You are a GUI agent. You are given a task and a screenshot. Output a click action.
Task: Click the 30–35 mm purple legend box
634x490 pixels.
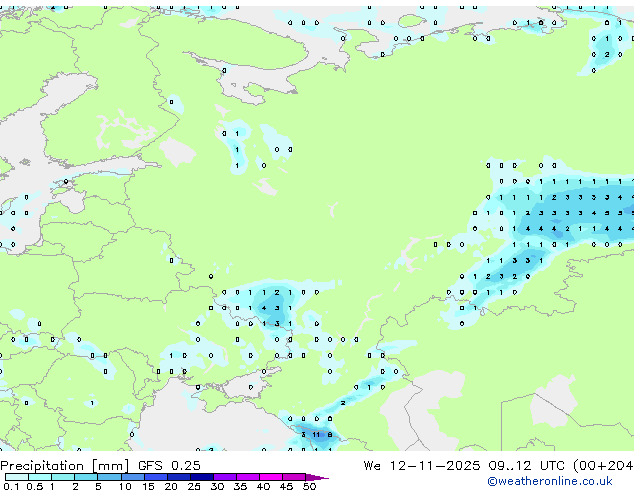point(224,477)
